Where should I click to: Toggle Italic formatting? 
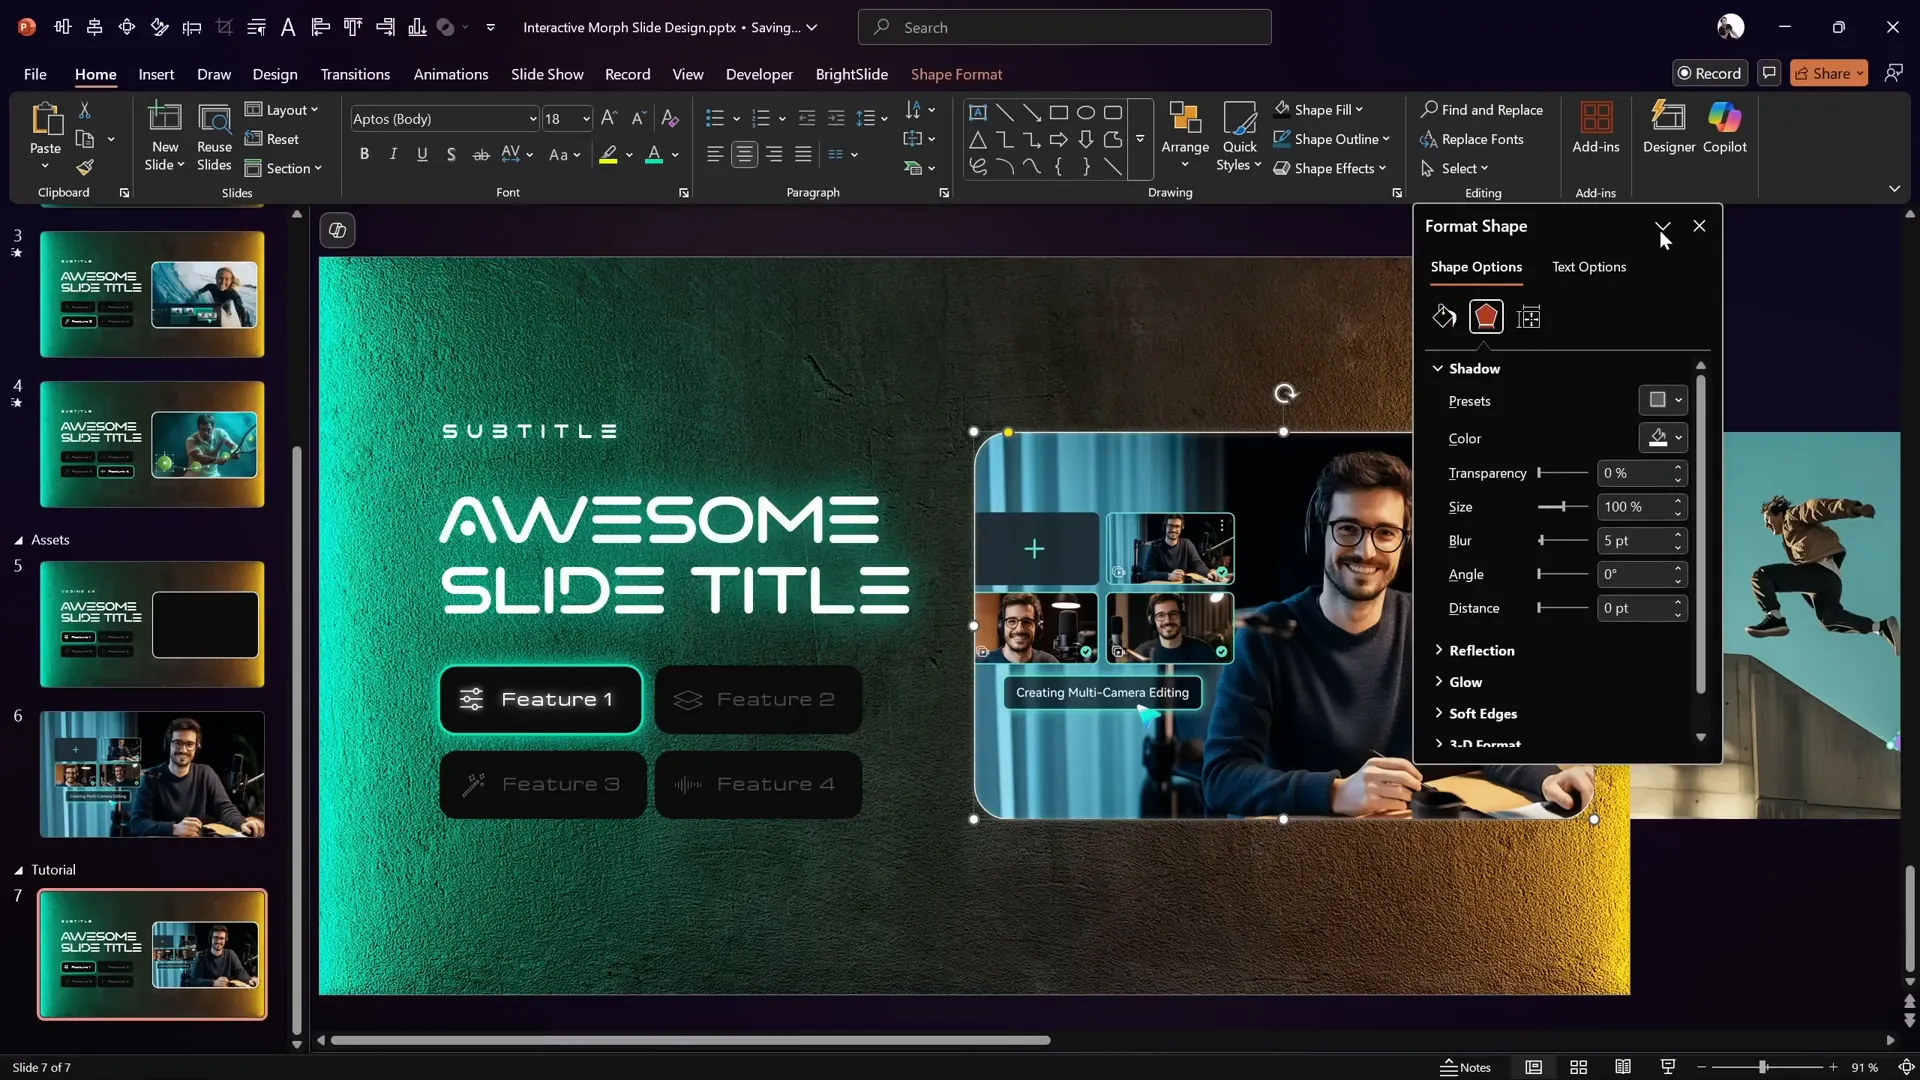pos(393,154)
